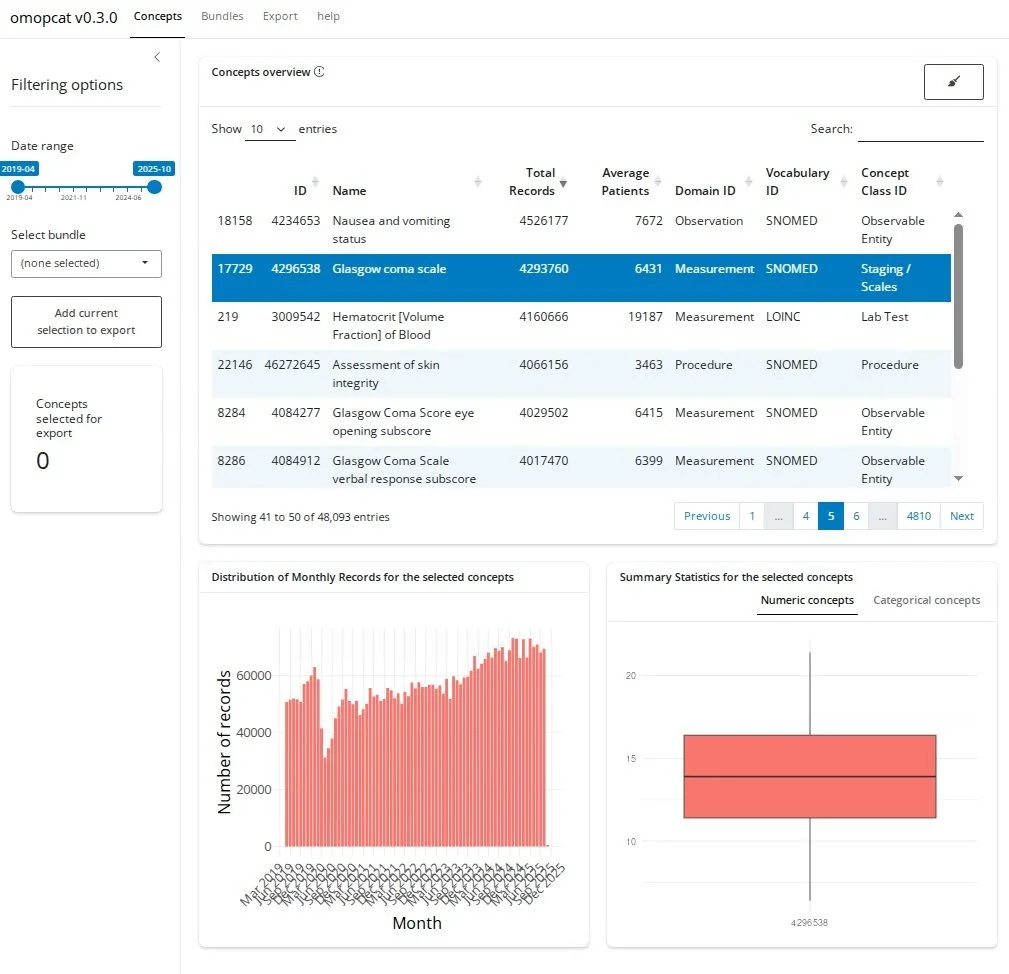Click the Staging / Scales cell

click(885, 278)
